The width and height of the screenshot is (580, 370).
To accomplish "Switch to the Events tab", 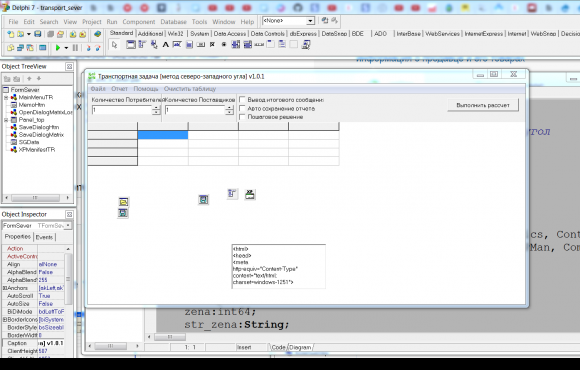I will (44, 237).
